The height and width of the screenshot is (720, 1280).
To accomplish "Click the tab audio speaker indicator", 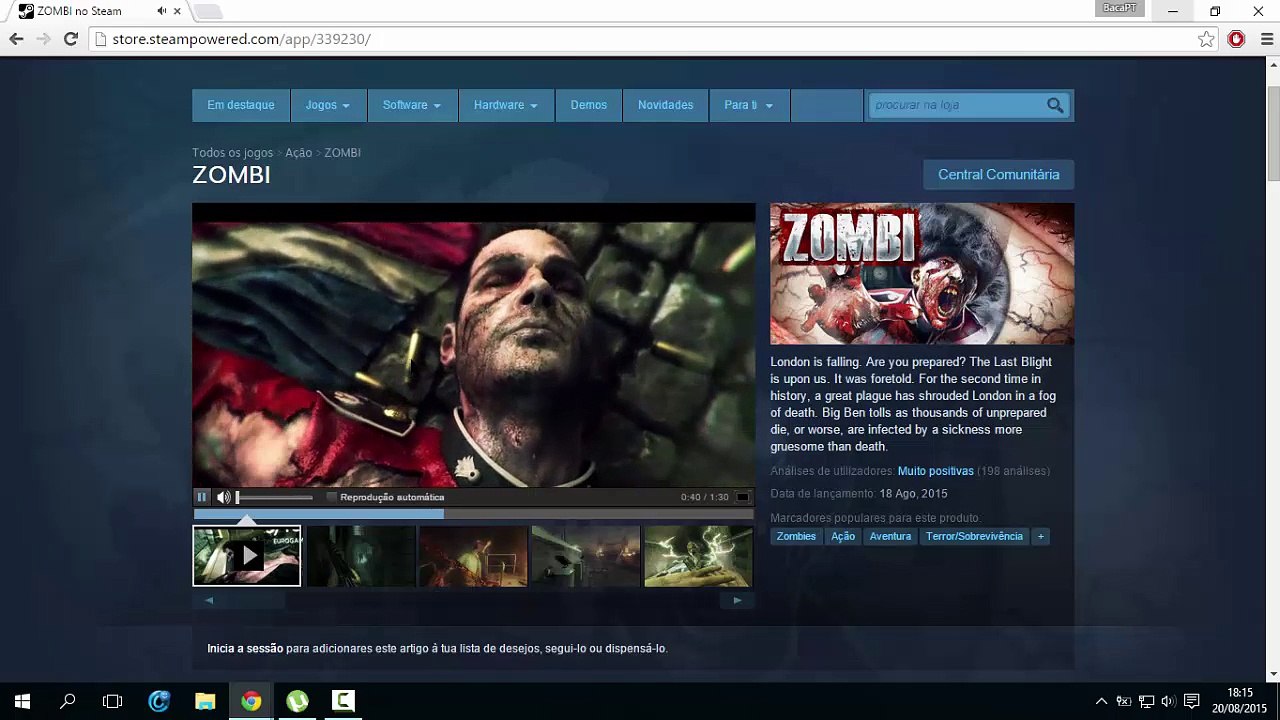I will (162, 11).
